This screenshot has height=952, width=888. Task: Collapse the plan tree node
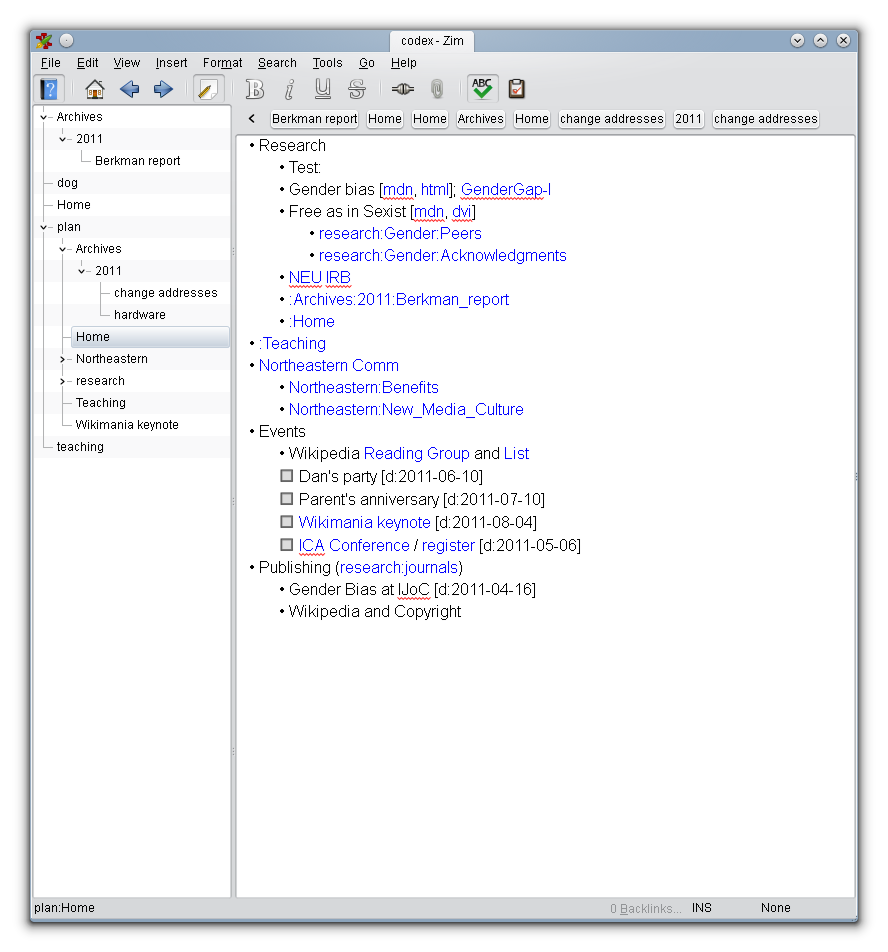coord(43,227)
